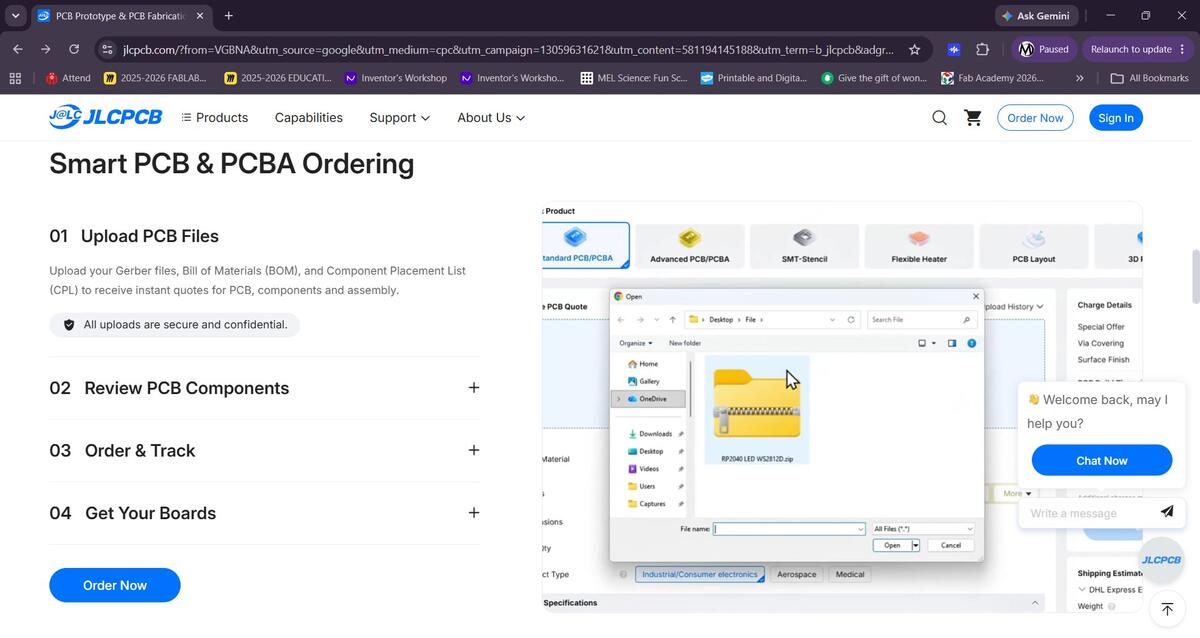Click the help icon in Open dialog
The image size is (1200, 638).
(971, 343)
